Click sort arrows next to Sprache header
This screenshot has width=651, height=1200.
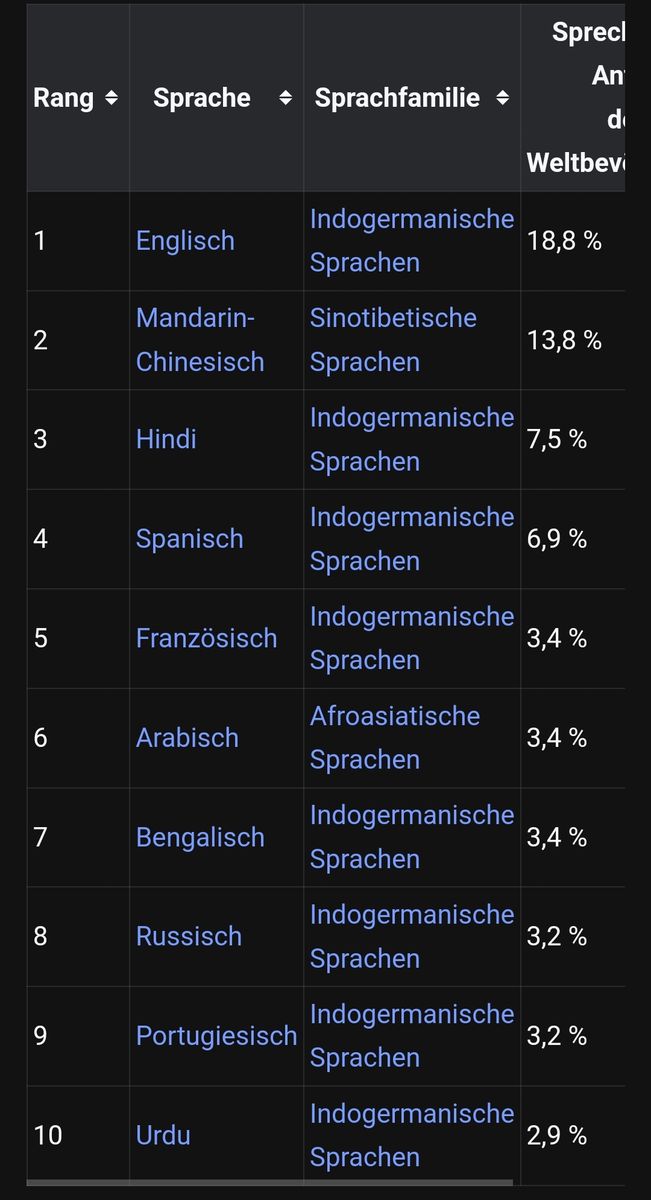pos(286,98)
